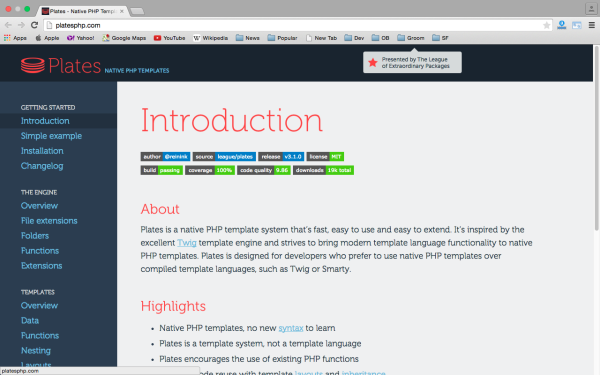Click the author @reinink badge
Screen dimensions: 600x375
pyautogui.click(x=165, y=157)
